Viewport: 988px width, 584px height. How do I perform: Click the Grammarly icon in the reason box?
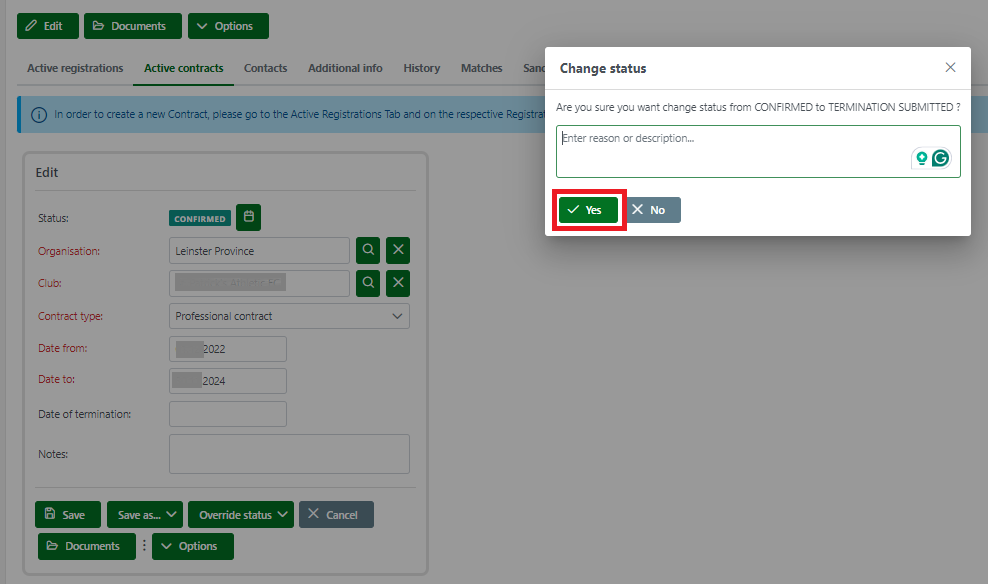coord(940,157)
